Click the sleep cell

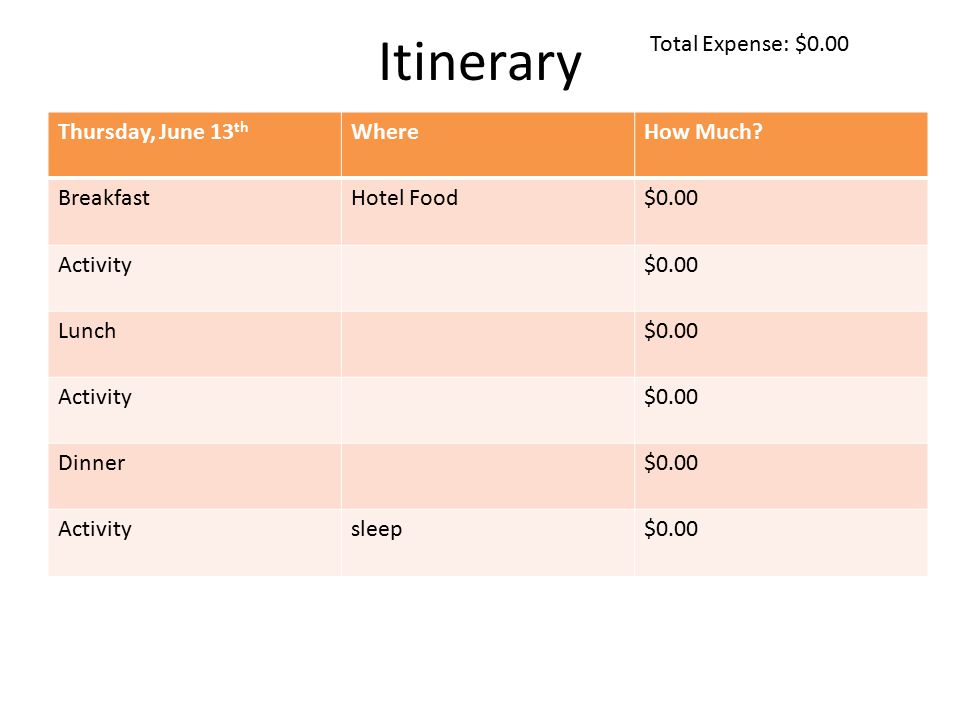pos(488,542)
